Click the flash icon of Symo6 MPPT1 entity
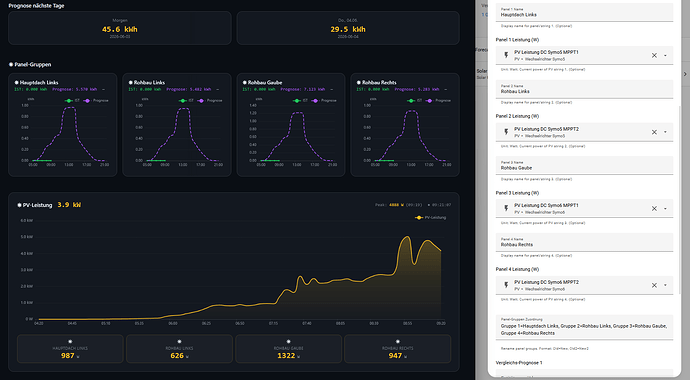This screenshot has height=380, width=690. (x=506, y=208)
